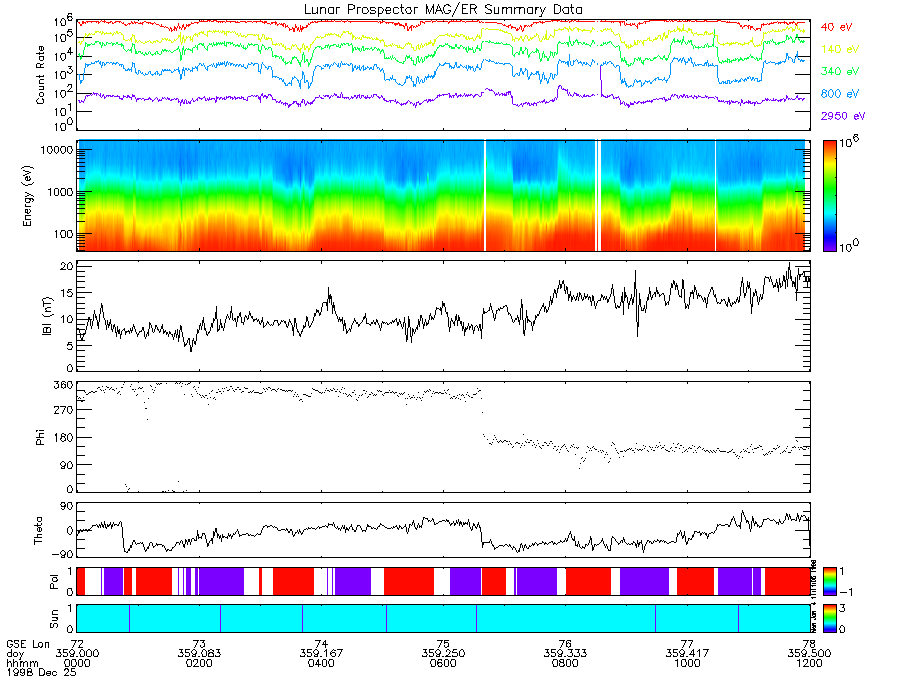Click the "GSE Lon" row label

29,644
